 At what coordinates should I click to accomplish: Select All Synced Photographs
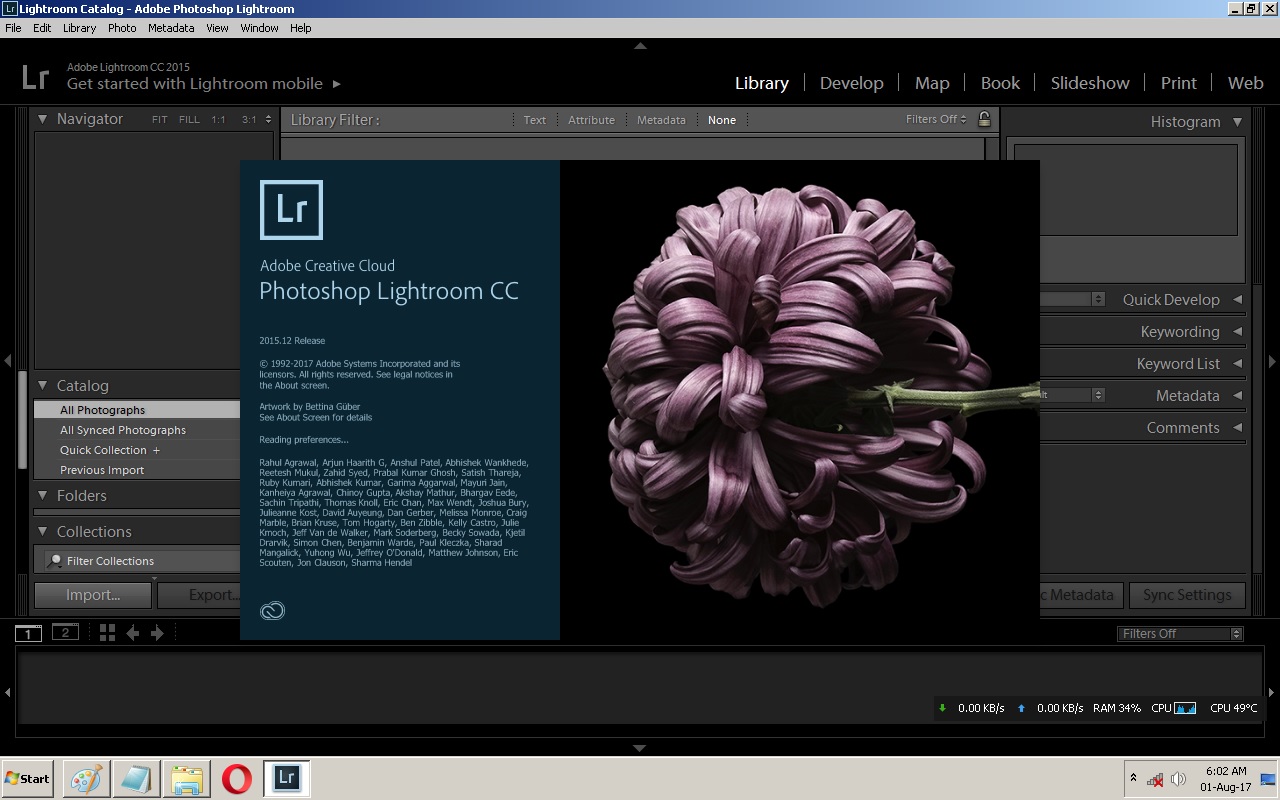[x=137, y=430]
